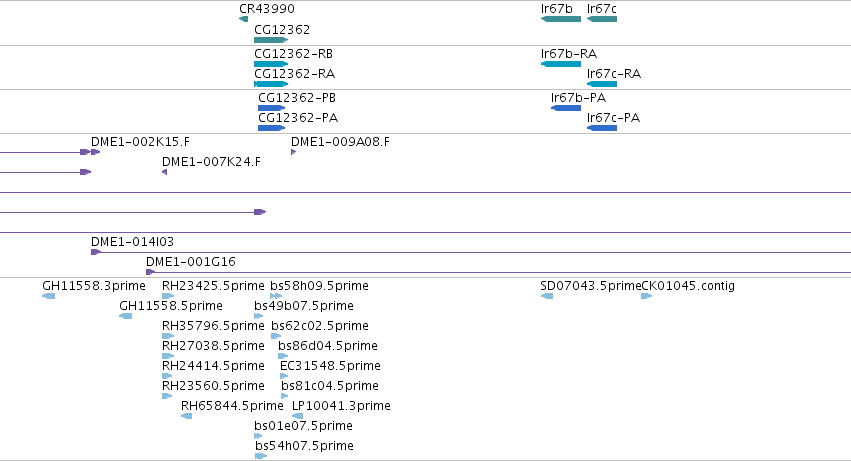The image size is (851, 461).
Task: Click the DME1-014I03 label
Action: [x=132, y=242]
